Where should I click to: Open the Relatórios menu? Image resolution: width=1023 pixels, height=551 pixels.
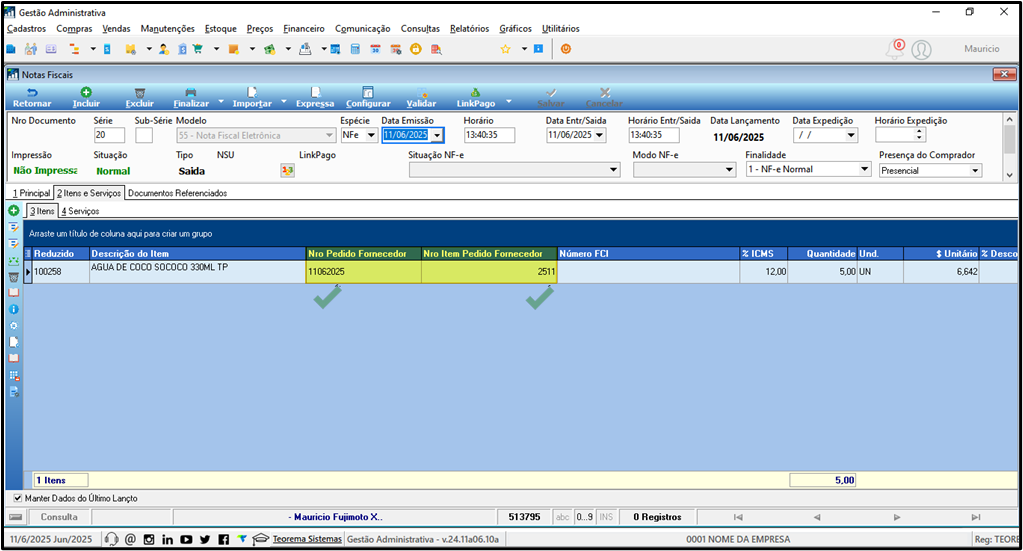pos(469,29)
